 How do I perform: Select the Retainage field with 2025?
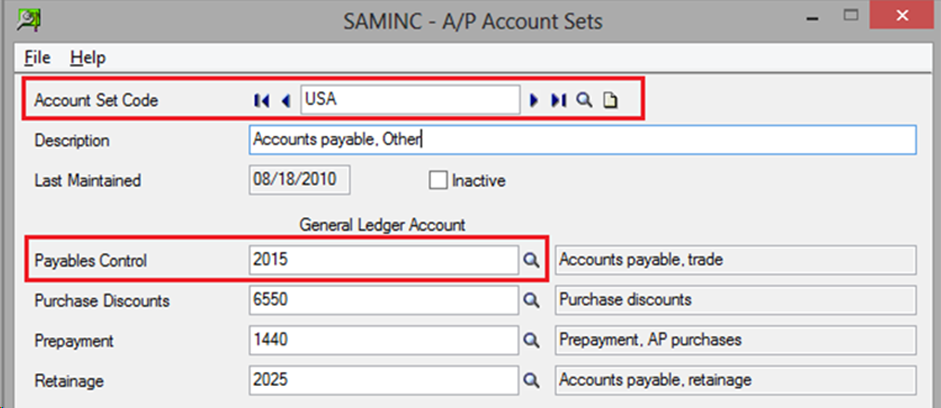click(383, 380)
